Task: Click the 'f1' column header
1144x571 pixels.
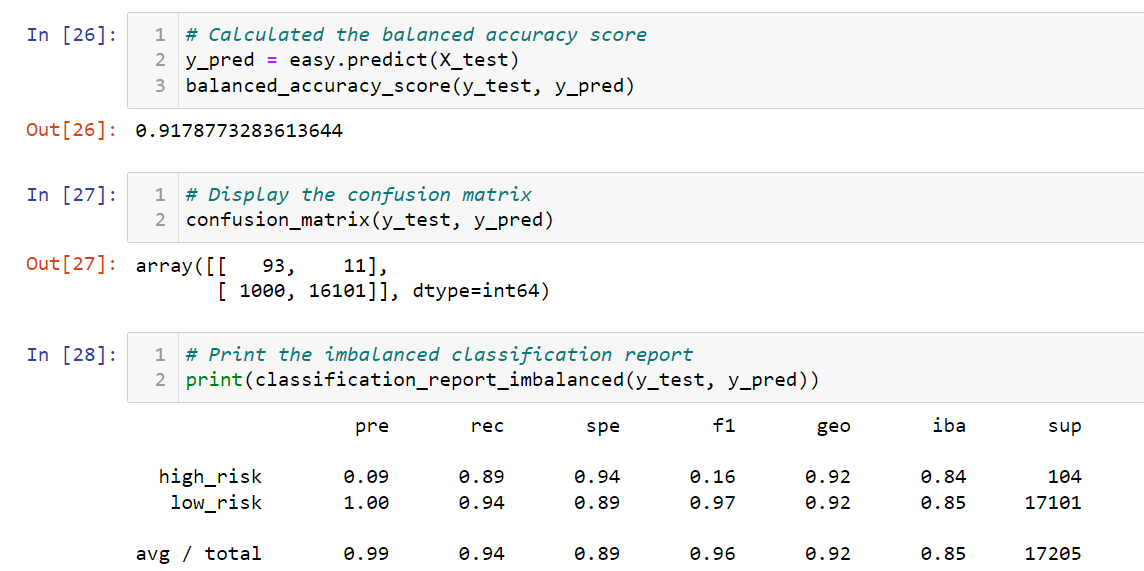Action: coord(724,427)
